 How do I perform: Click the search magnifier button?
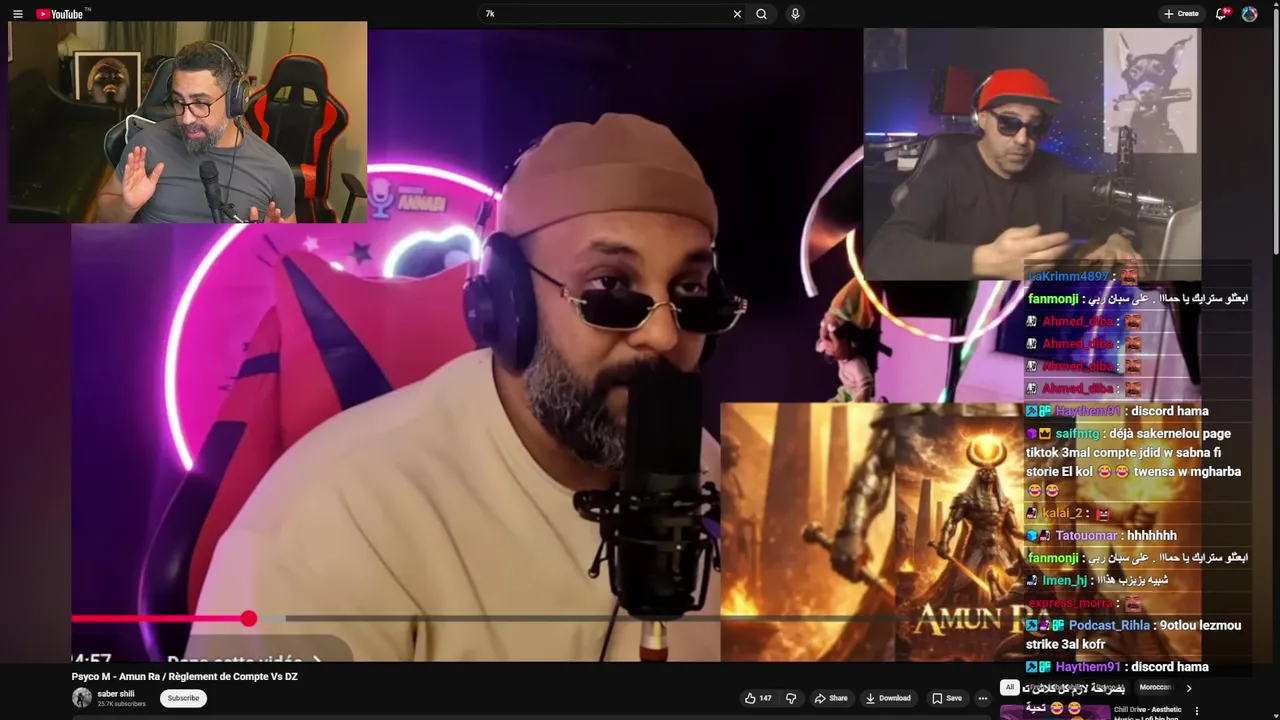click(x=762, y=14)
